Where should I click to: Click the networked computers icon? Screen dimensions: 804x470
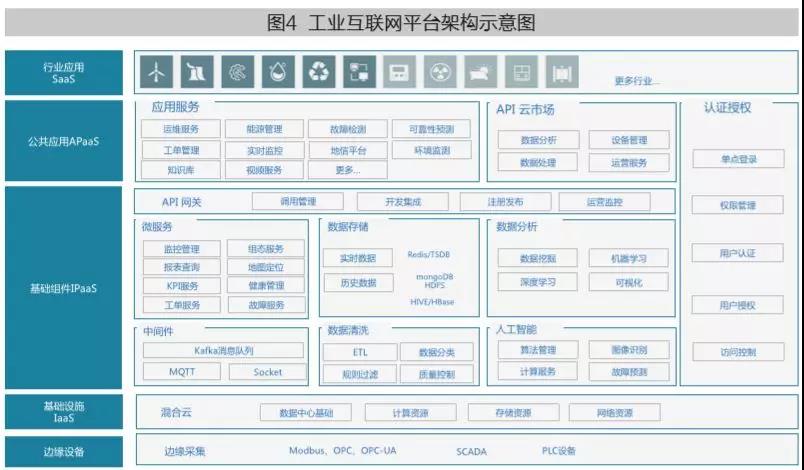(359, 72)
